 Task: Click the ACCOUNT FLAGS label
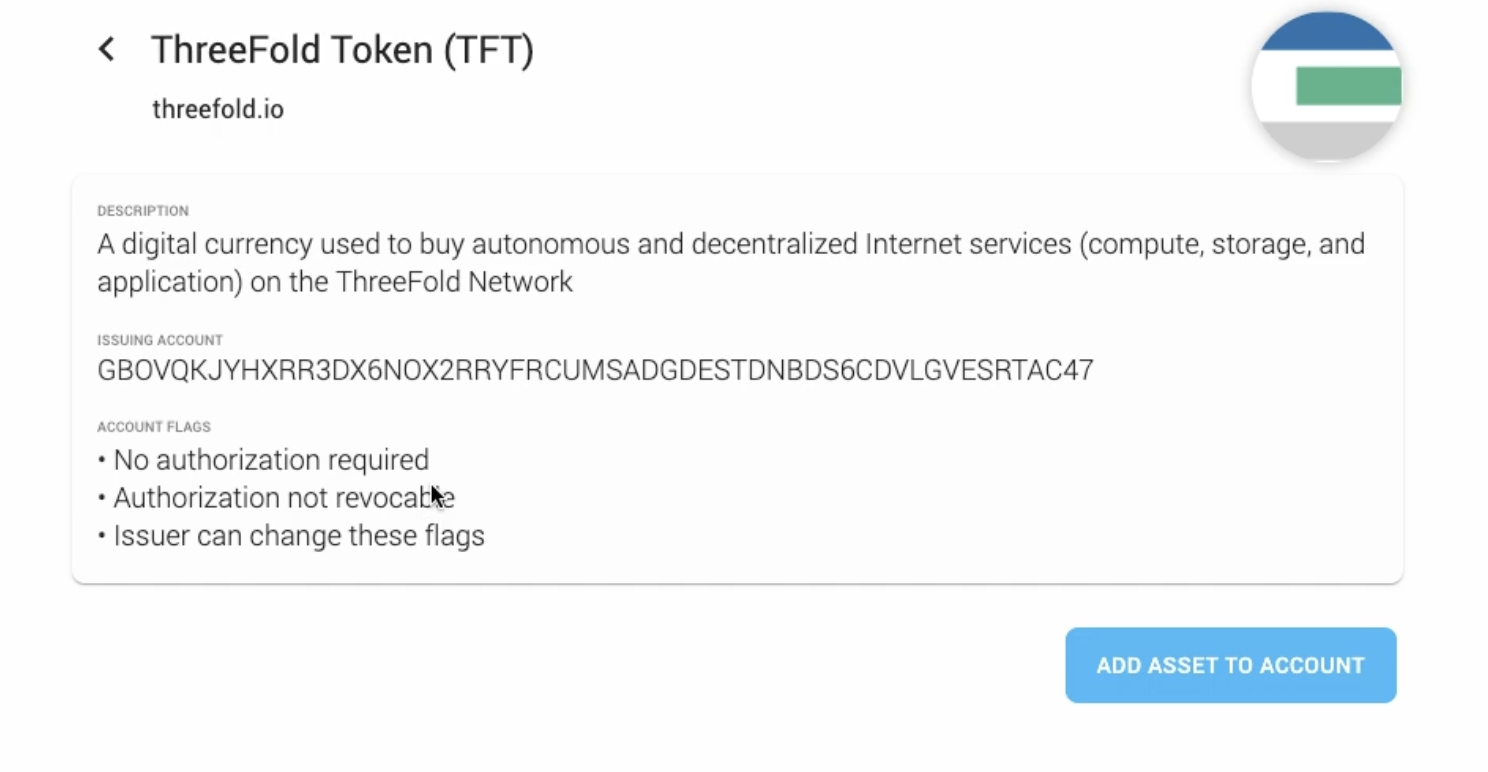coord(154,427)
